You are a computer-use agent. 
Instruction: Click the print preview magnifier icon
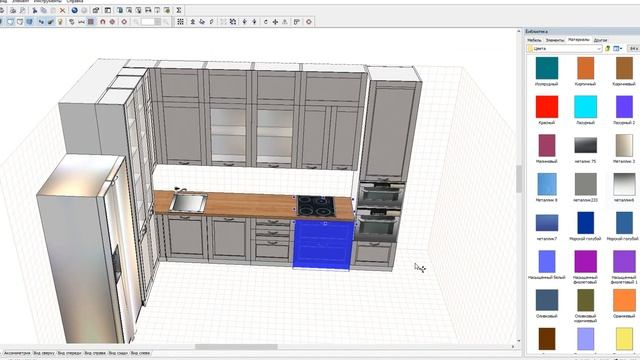22,10
